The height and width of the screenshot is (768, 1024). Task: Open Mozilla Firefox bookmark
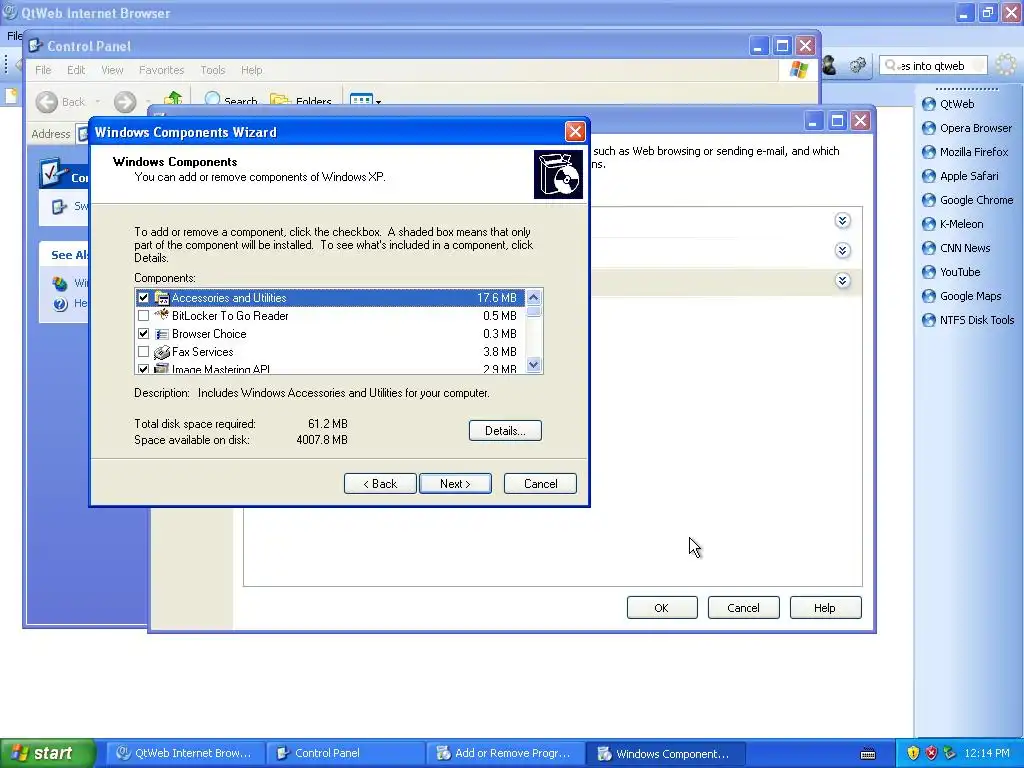click(965, 152)
